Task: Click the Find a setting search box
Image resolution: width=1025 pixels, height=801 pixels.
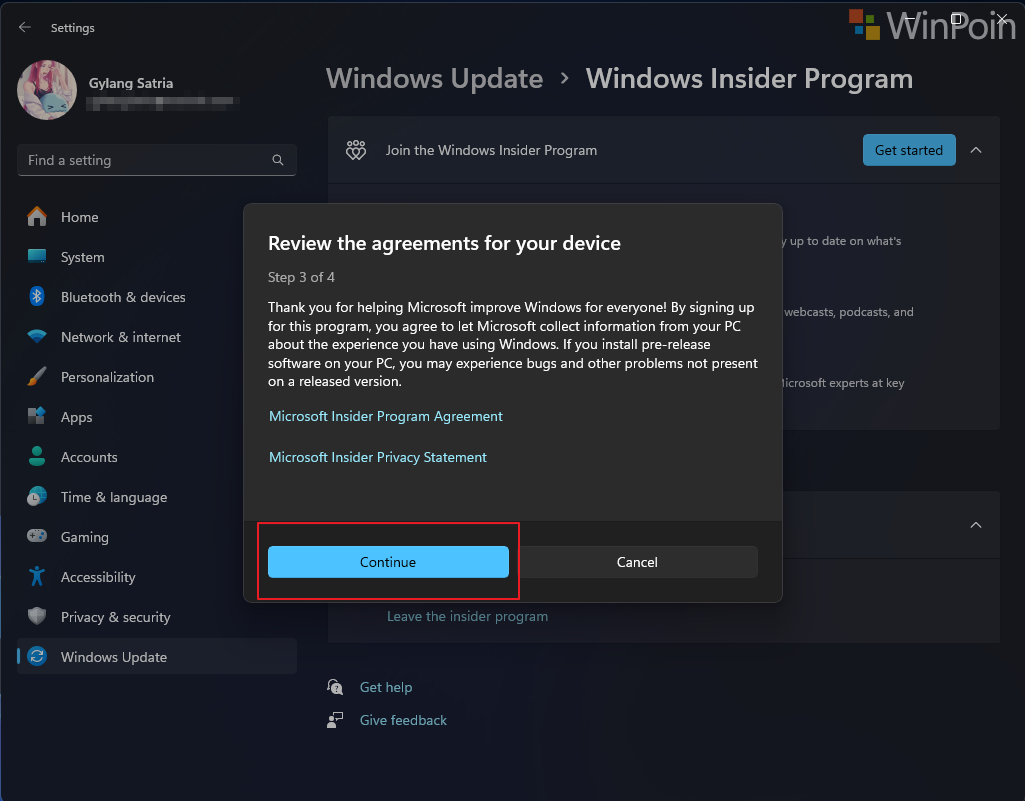Action: [157, 160]
